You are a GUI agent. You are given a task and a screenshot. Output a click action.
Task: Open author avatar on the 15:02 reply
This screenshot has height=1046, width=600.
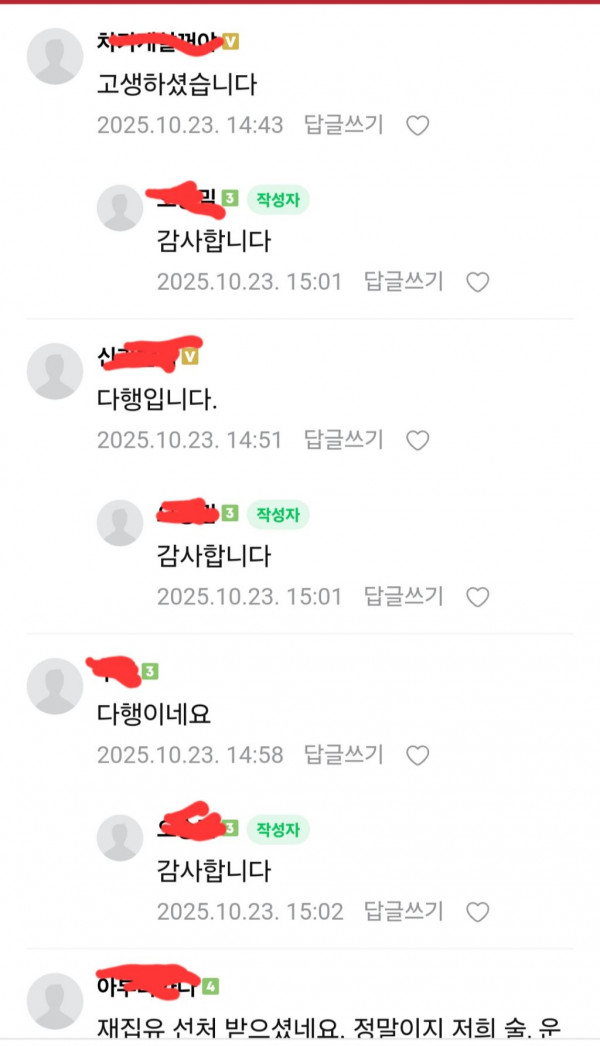[x=120, y=838]
